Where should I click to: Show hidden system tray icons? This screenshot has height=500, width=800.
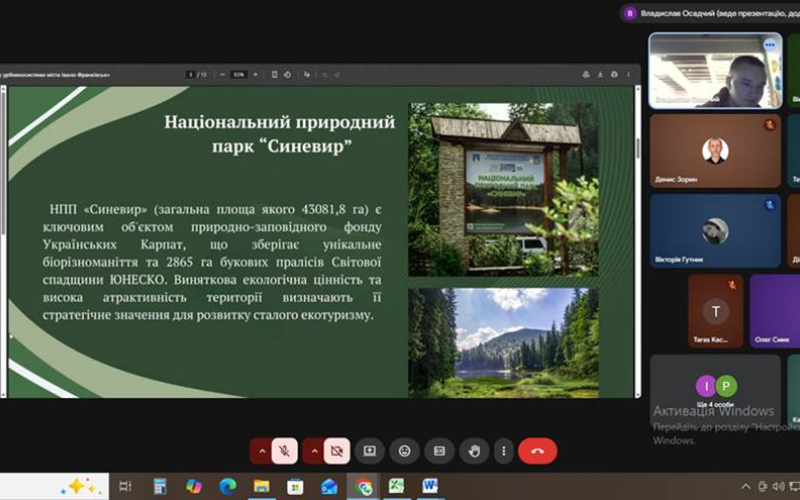[745, 487]
